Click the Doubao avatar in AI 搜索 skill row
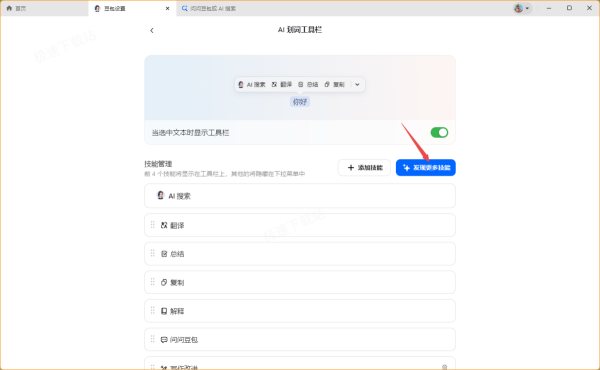 tap(161, 196)
